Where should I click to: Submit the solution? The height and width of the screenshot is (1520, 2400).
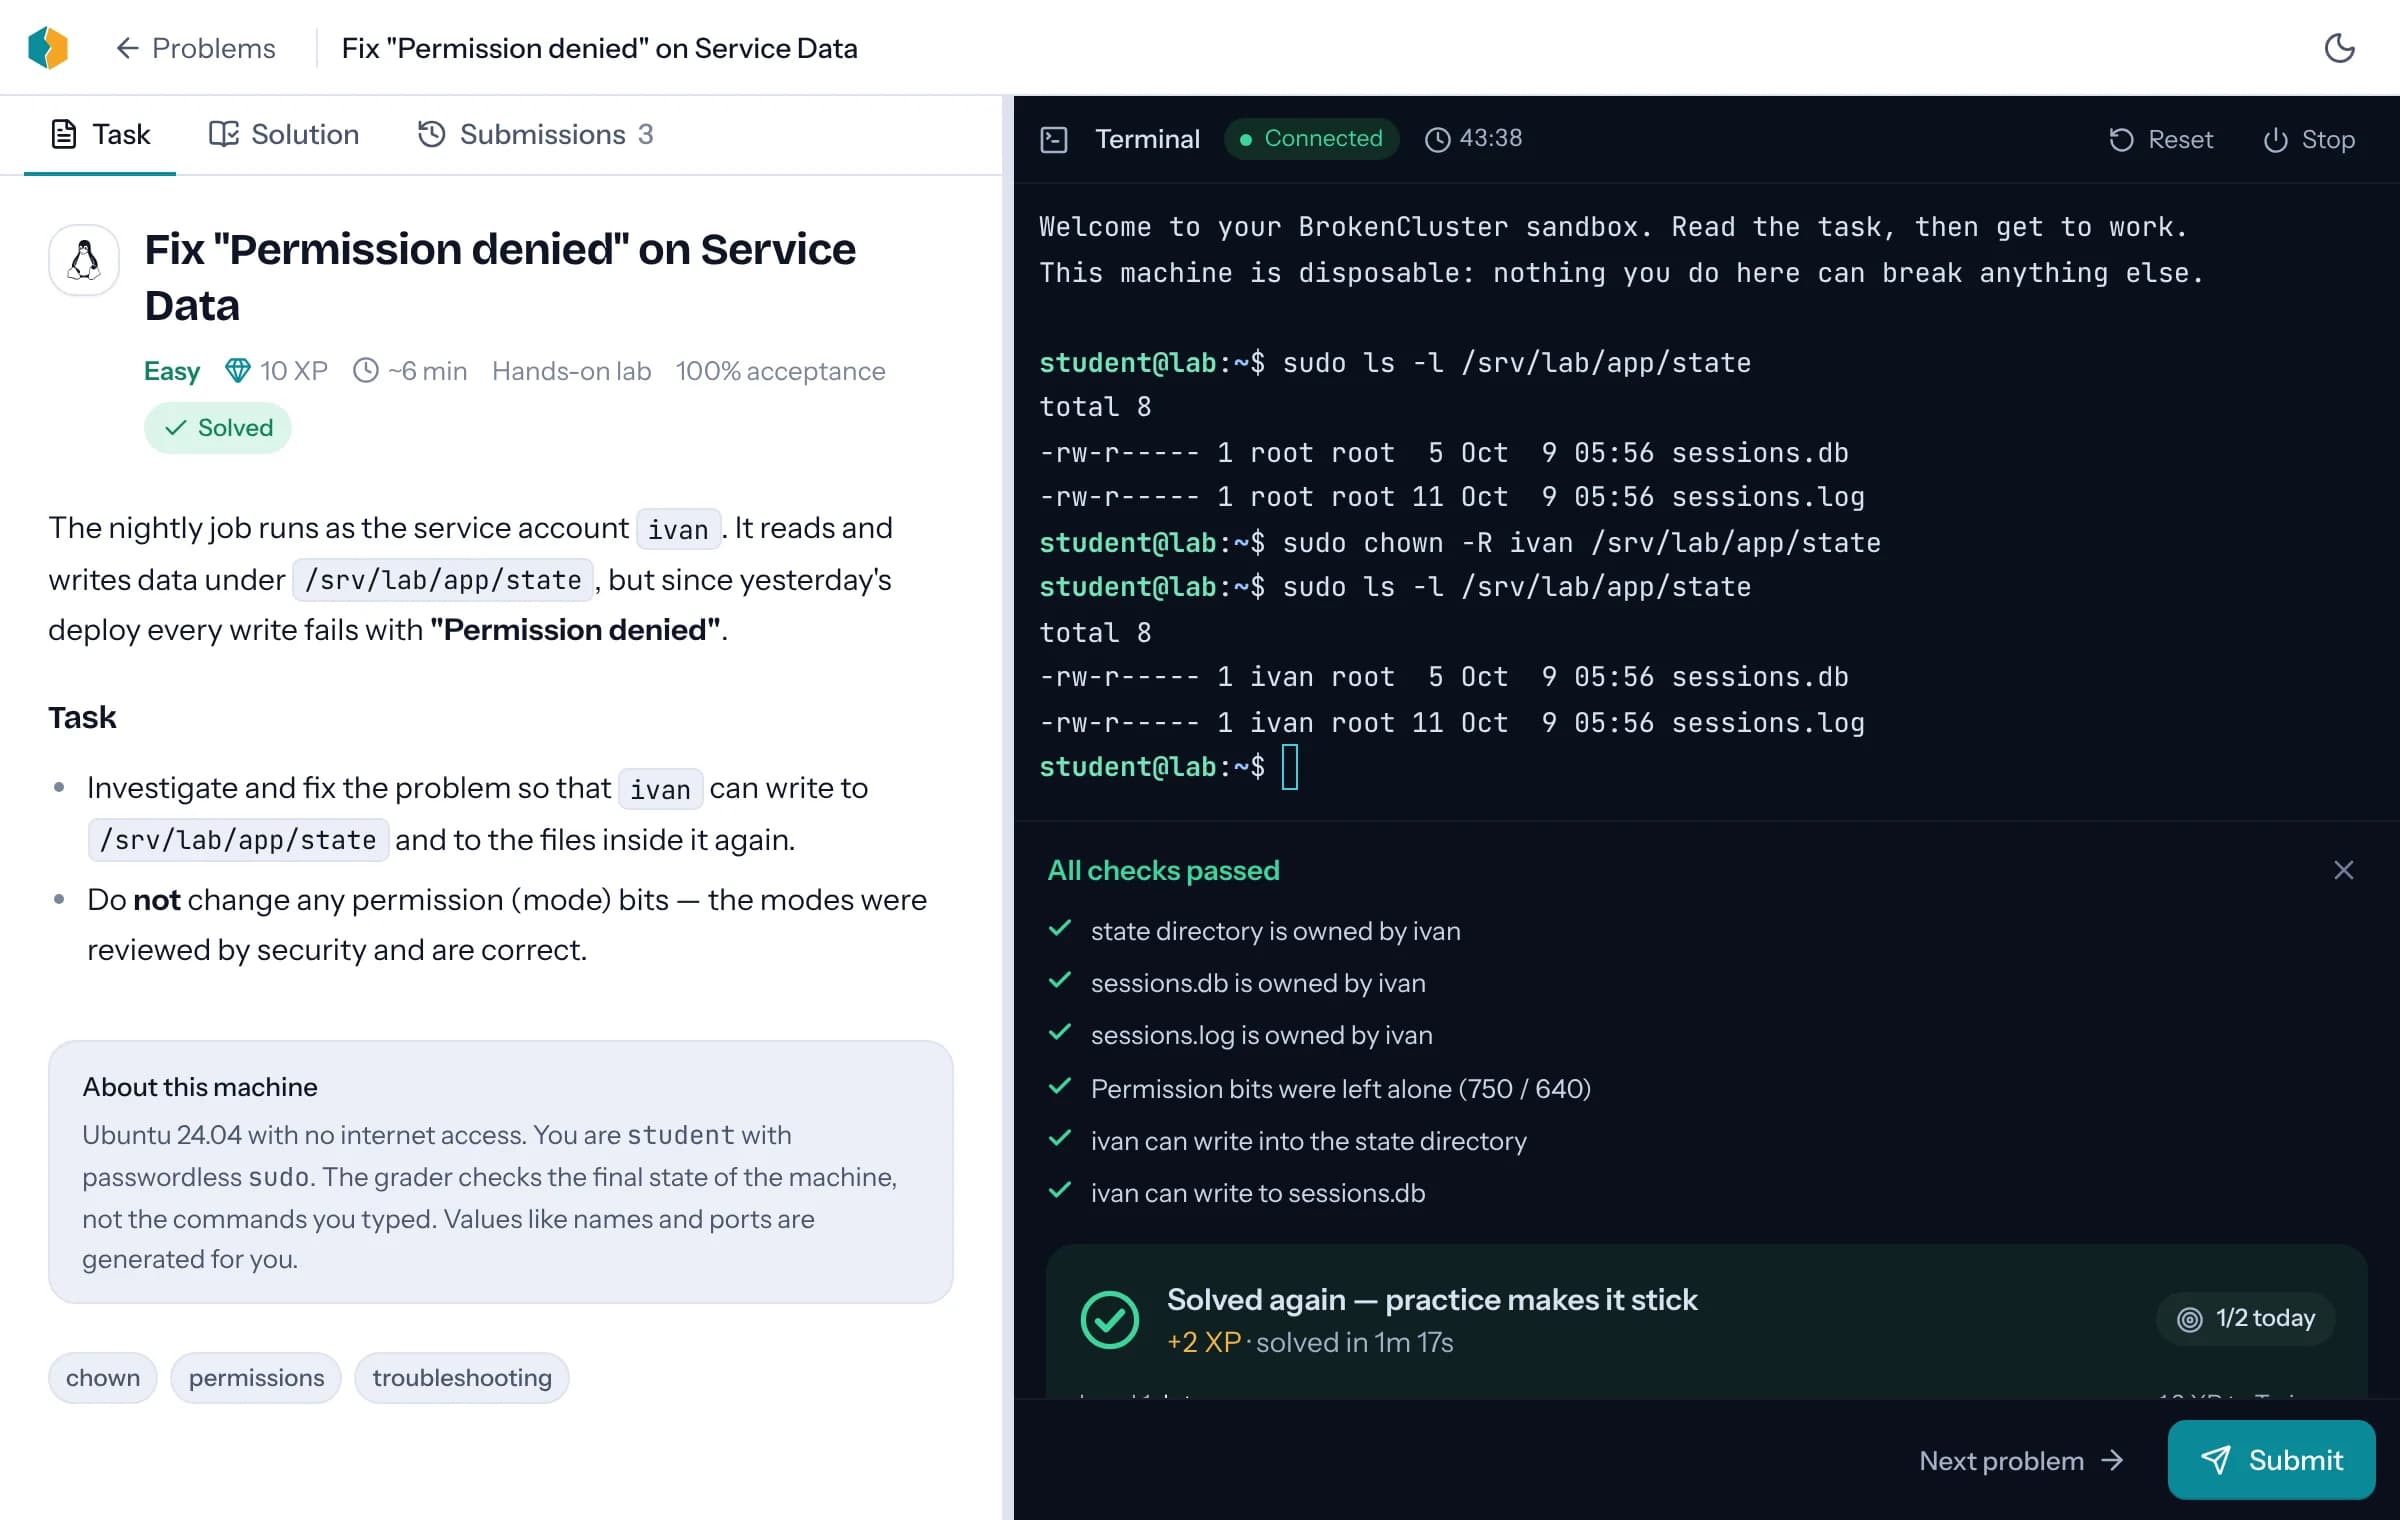click(2271, 1460)
